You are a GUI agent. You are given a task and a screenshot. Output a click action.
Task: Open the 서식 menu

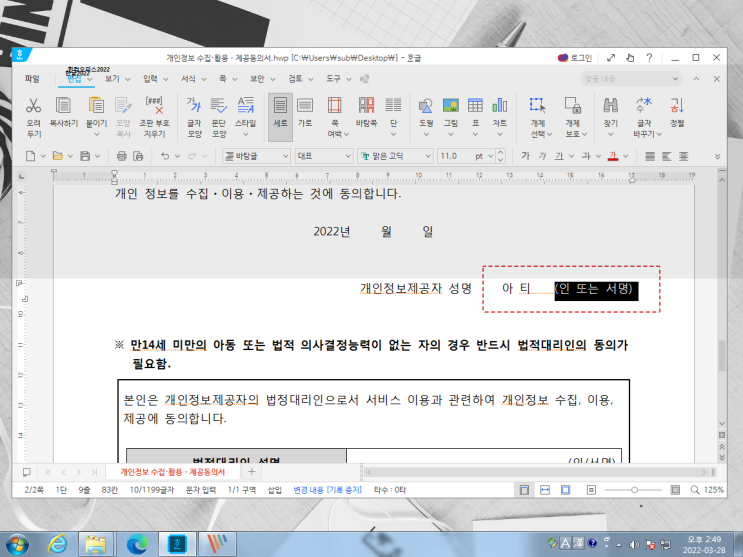point(189,79)
